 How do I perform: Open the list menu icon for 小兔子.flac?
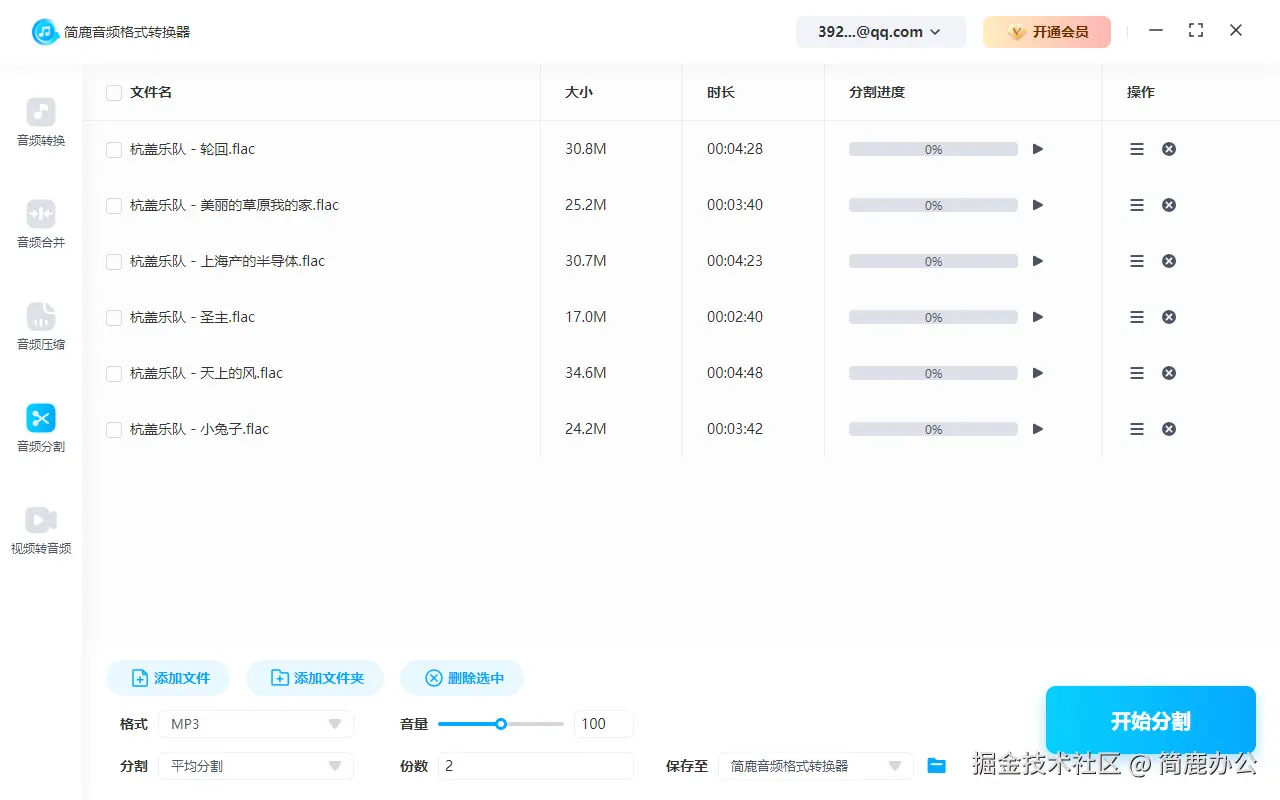[1137, 429]
